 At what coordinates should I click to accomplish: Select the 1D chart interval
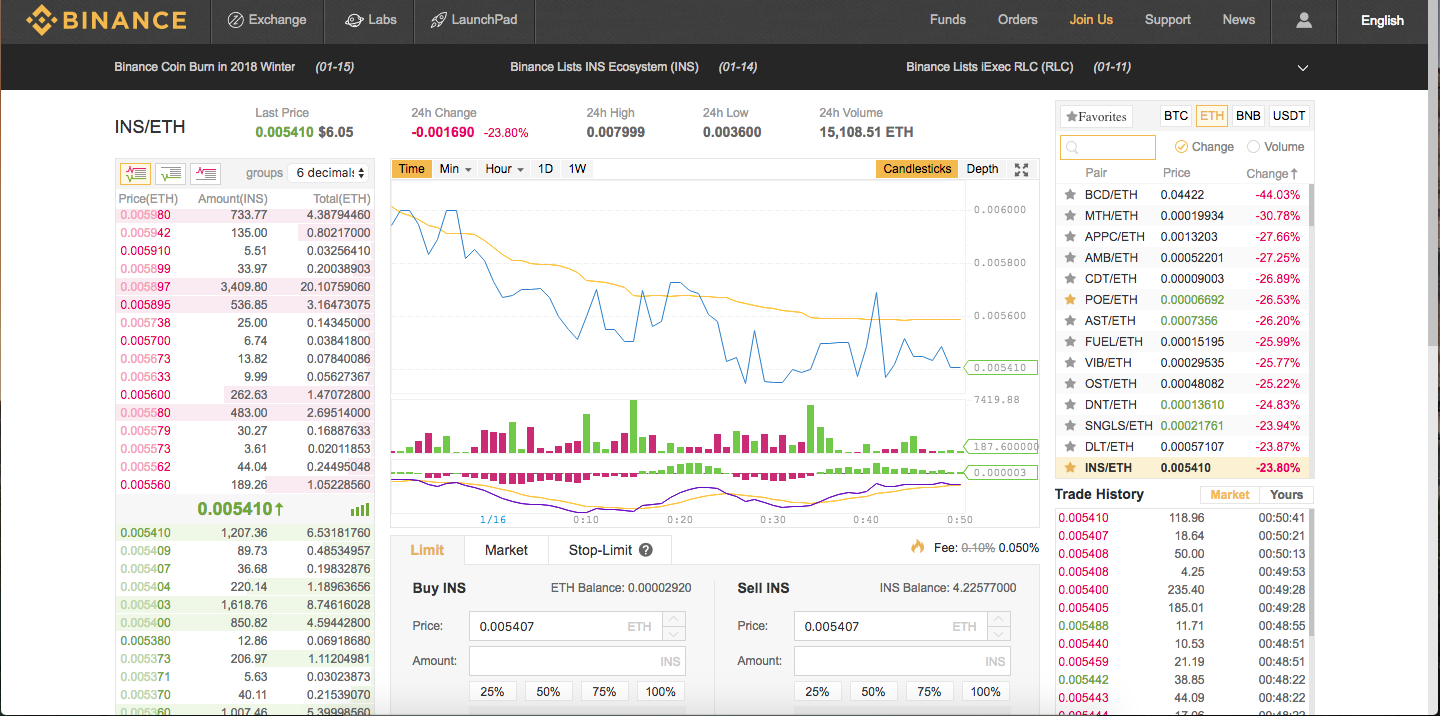[x=545, y=169]
